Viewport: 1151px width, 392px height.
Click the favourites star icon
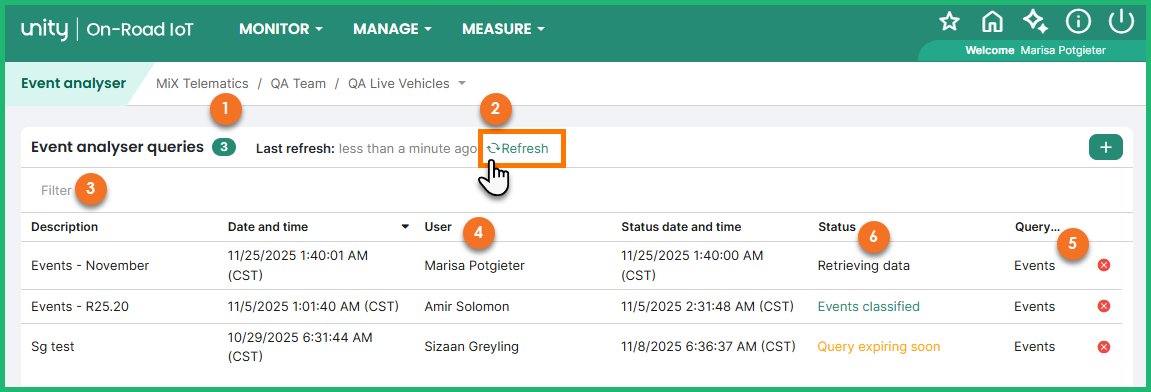coord(950,22)
